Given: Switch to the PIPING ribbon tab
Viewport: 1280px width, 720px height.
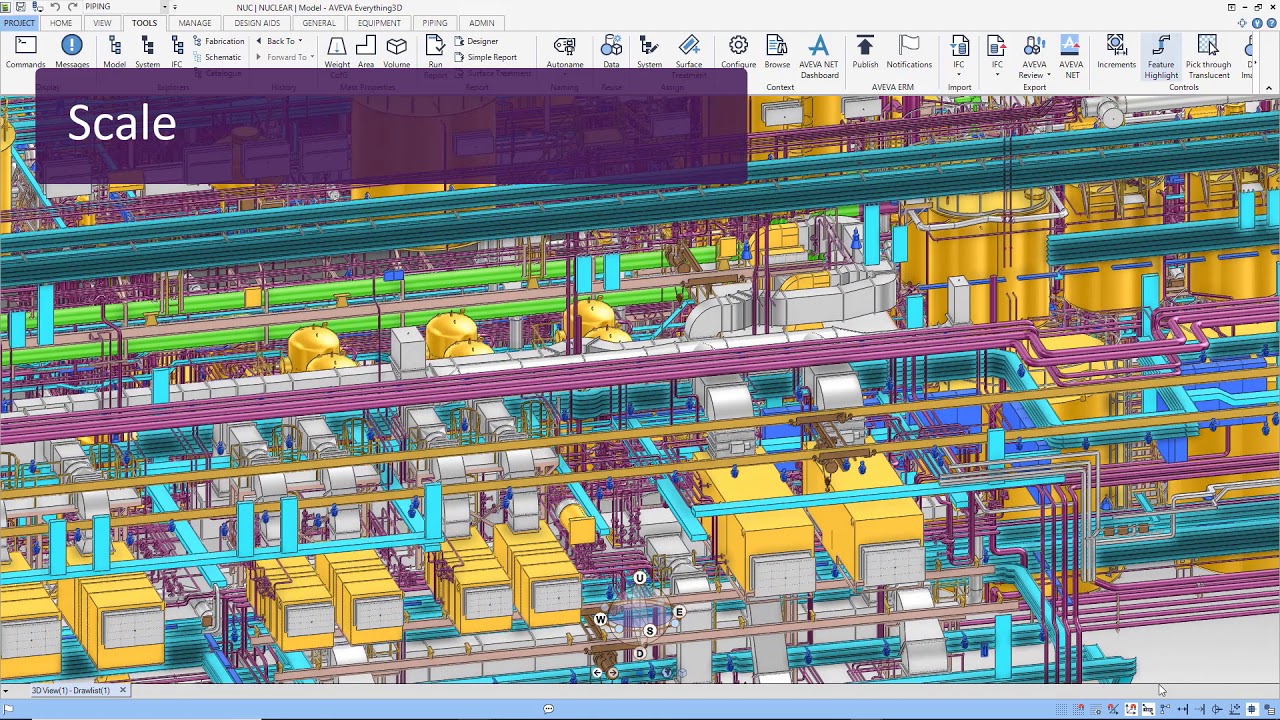Looking at the screenshot, I should (434, 23).
